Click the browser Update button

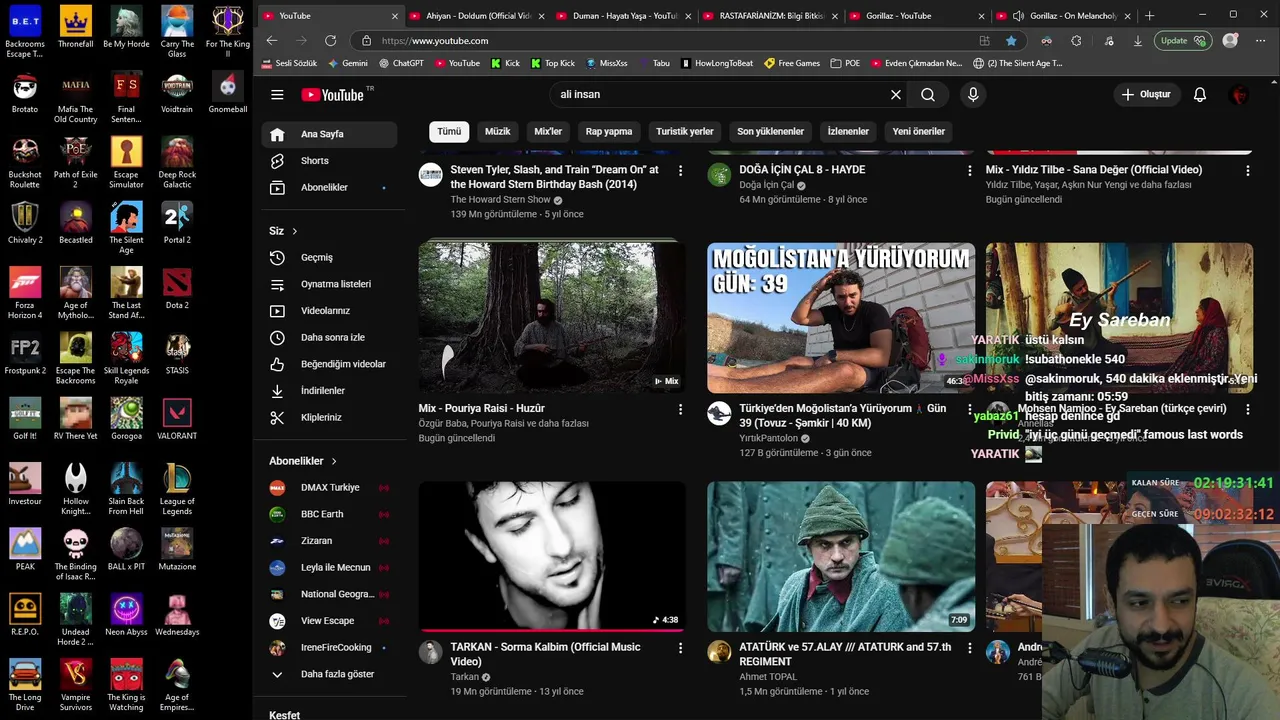coord(1182,41)
